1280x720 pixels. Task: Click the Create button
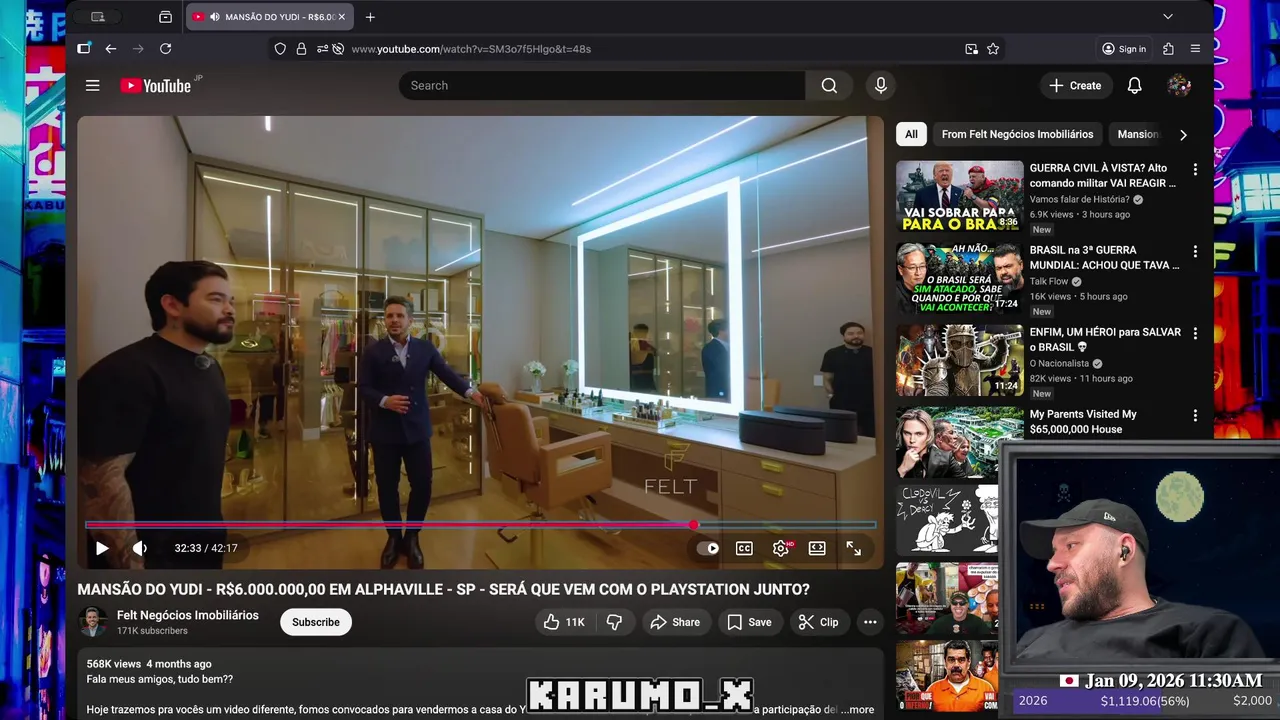(1075, 86)
